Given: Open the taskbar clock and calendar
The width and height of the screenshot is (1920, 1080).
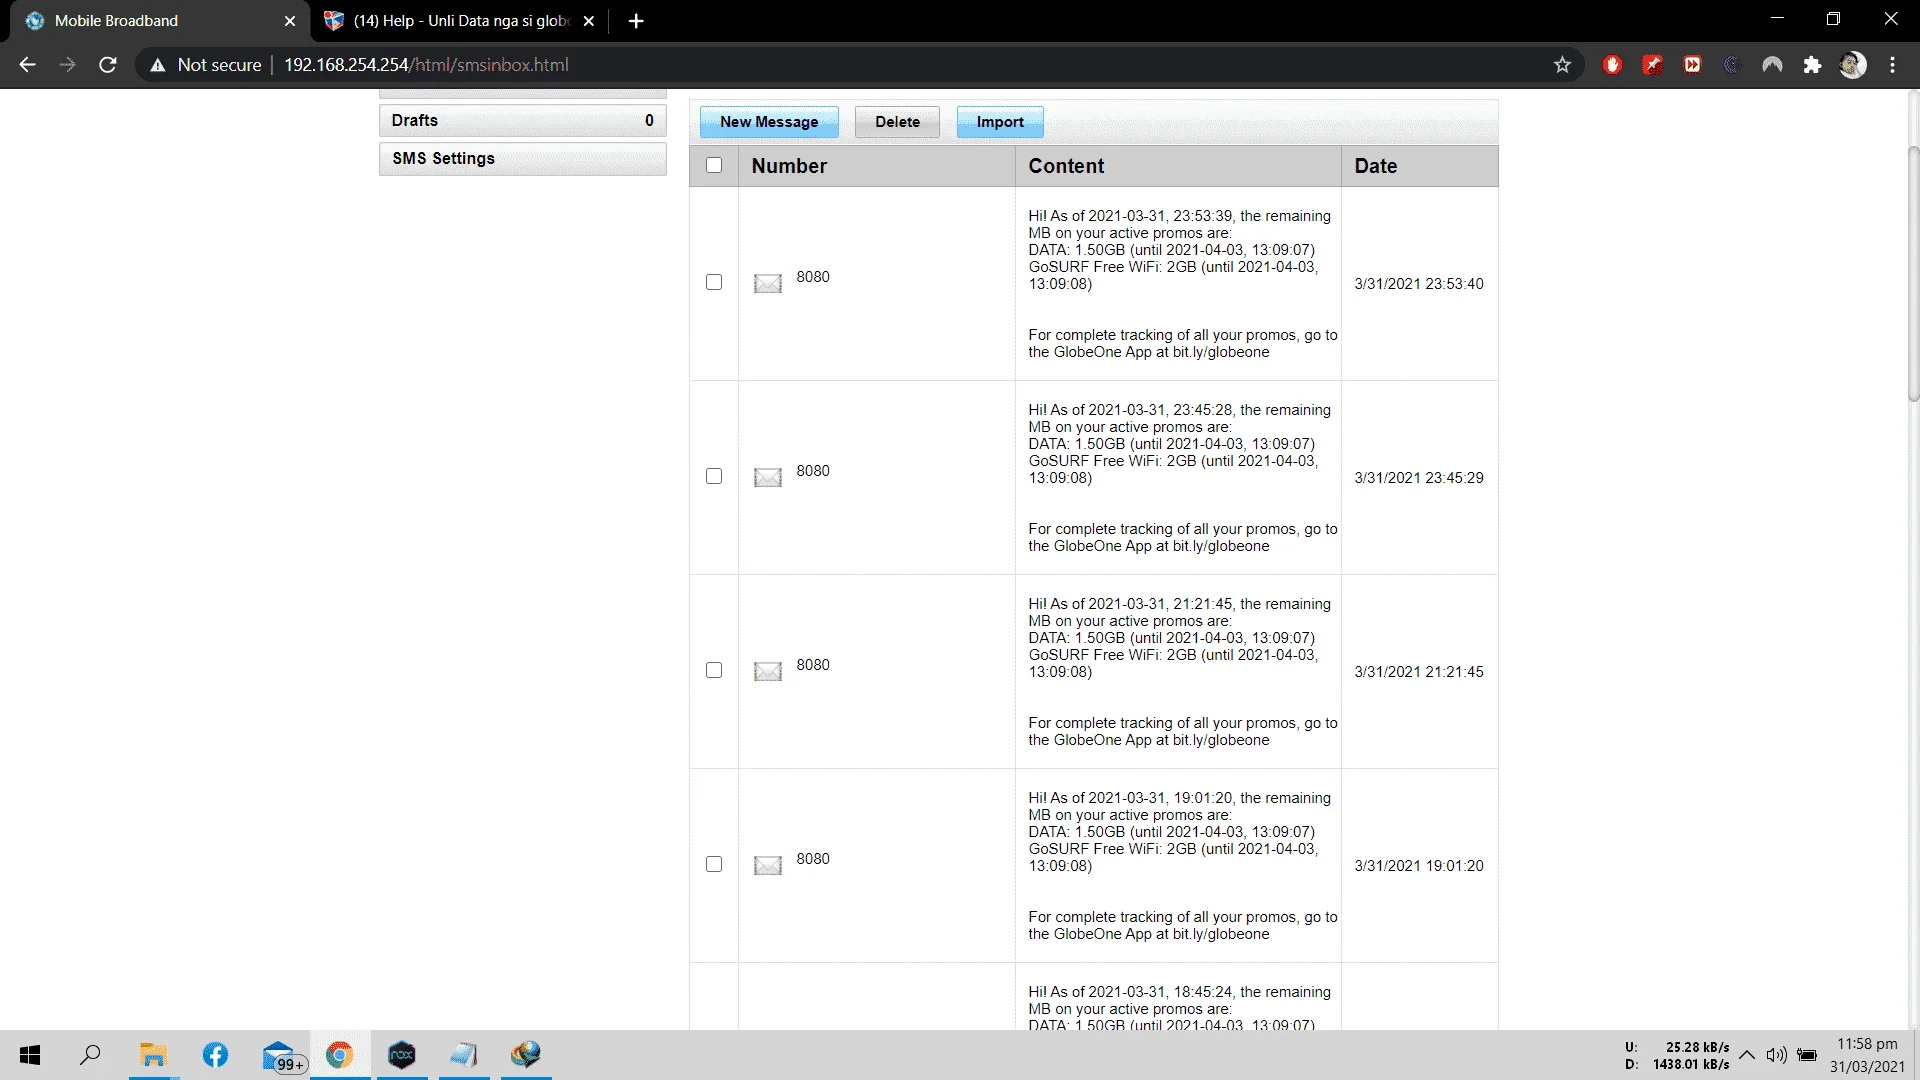Looking at the screenshot, I should click(x=1867, y=1055).
